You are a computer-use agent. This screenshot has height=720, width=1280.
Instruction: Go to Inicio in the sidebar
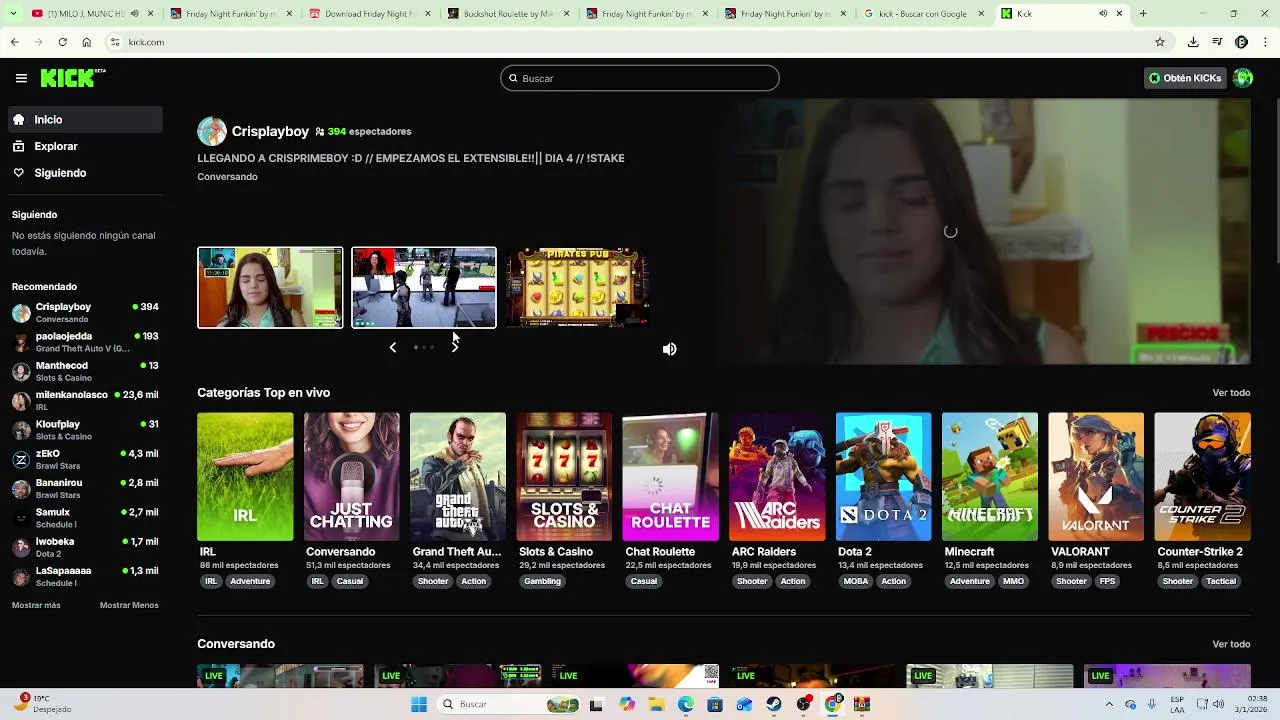tap(85, 119)
